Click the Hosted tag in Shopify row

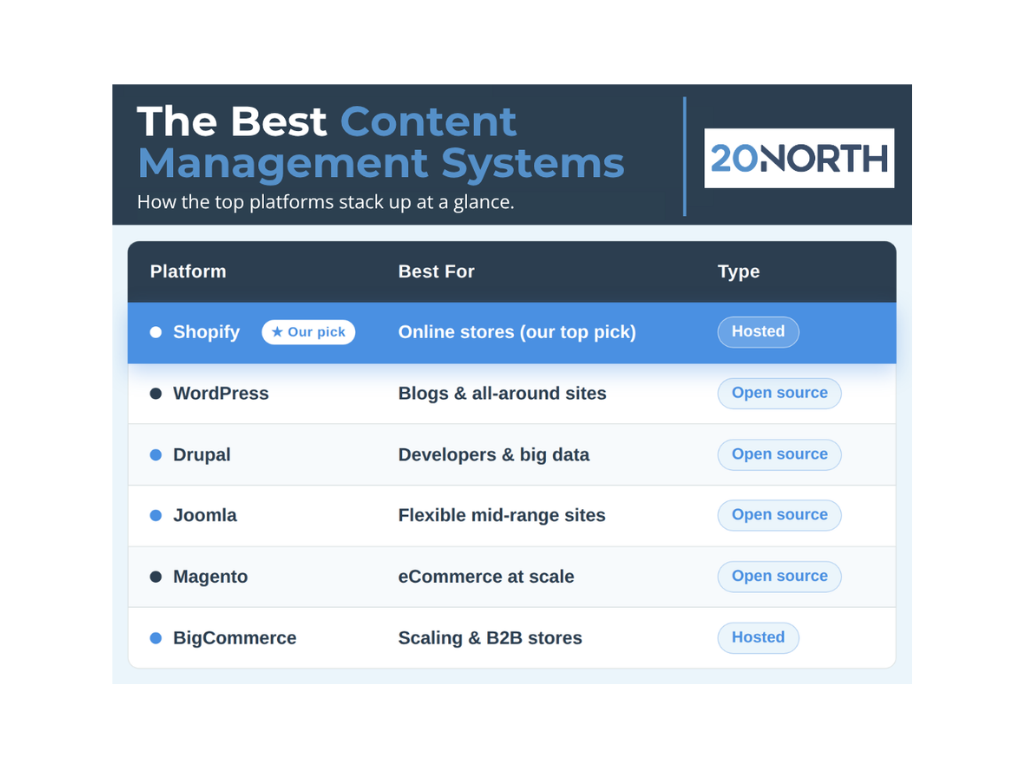pos(758,332)
